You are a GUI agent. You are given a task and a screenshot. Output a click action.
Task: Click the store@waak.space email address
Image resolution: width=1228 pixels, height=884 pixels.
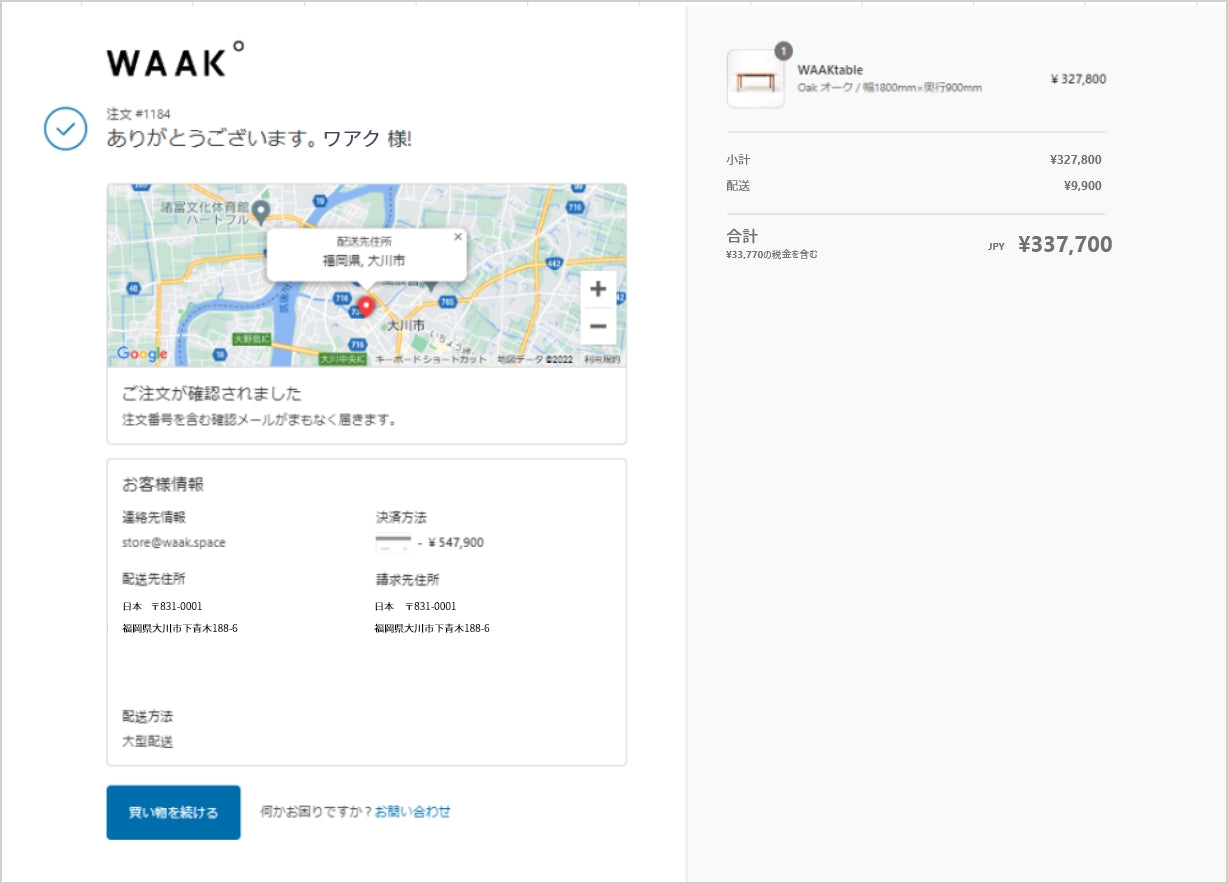coord(173,543)
